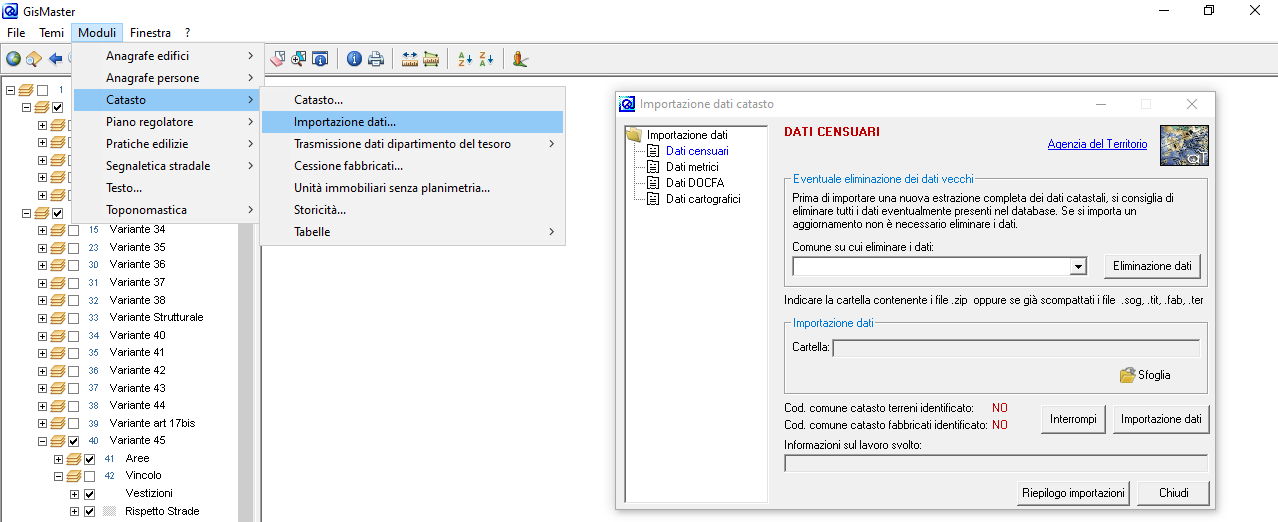The height and width of the screenshot is (522, 1278).
Task: Uncheck the Rispetto Strade checkbox
Action: pyautogui.click(x=90, y=512)
